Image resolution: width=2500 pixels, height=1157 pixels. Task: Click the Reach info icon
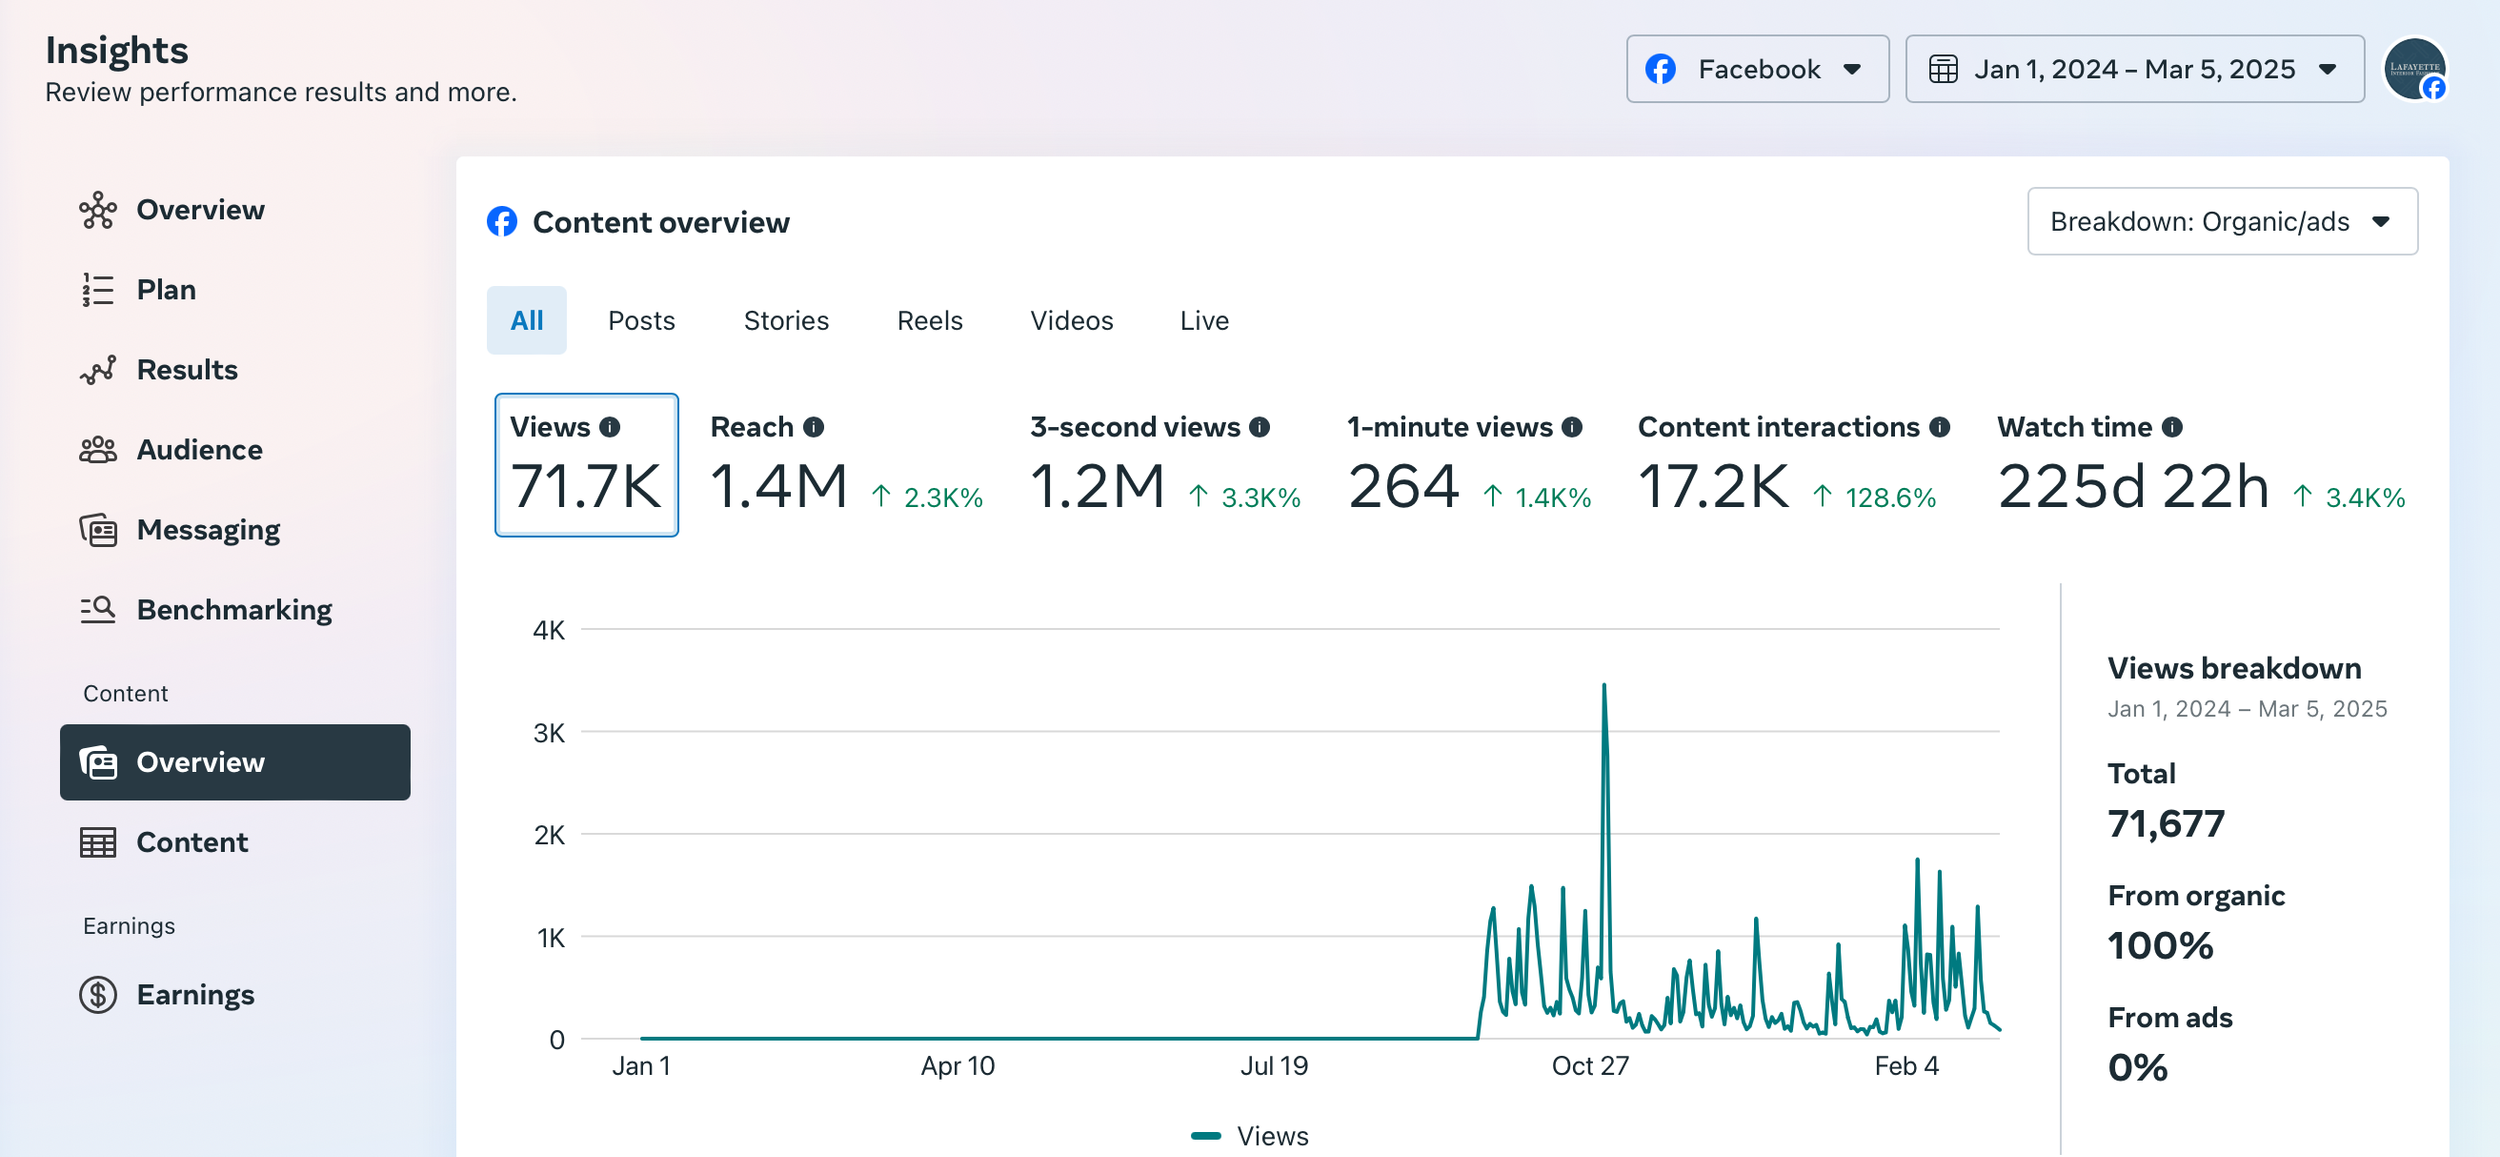[x=814, y=427]
